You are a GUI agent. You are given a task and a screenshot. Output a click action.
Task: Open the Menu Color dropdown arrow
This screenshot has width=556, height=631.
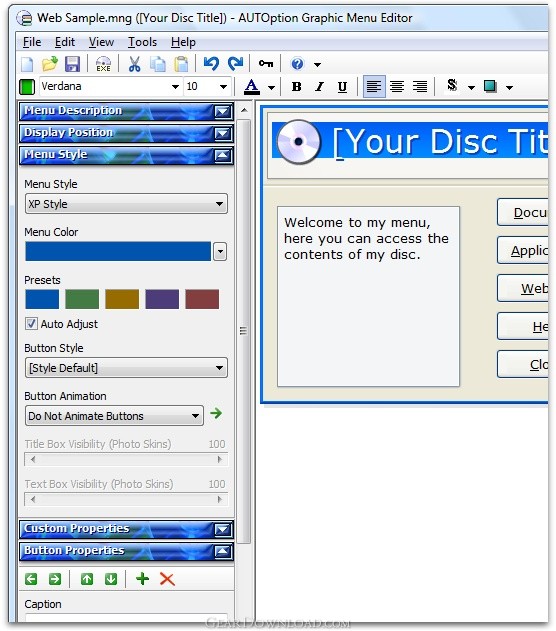coord(220,252)
